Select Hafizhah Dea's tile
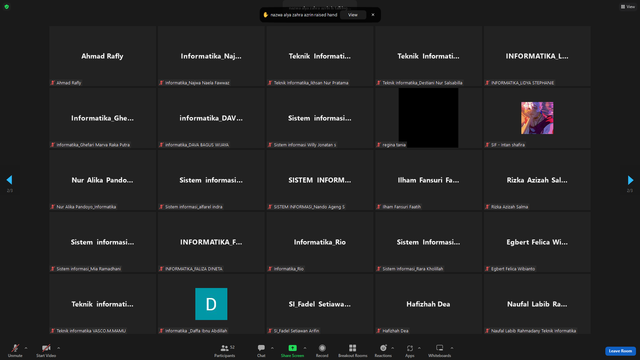 (428, 304)
